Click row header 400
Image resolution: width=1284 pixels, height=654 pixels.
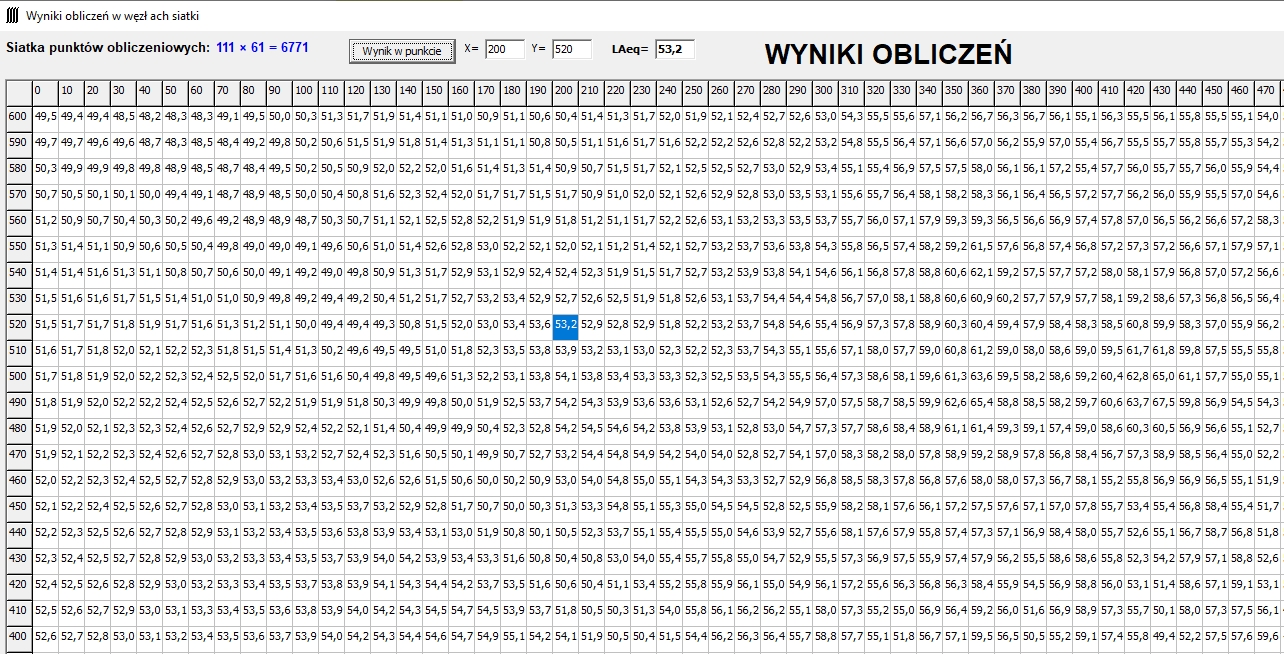coord(18,636)
